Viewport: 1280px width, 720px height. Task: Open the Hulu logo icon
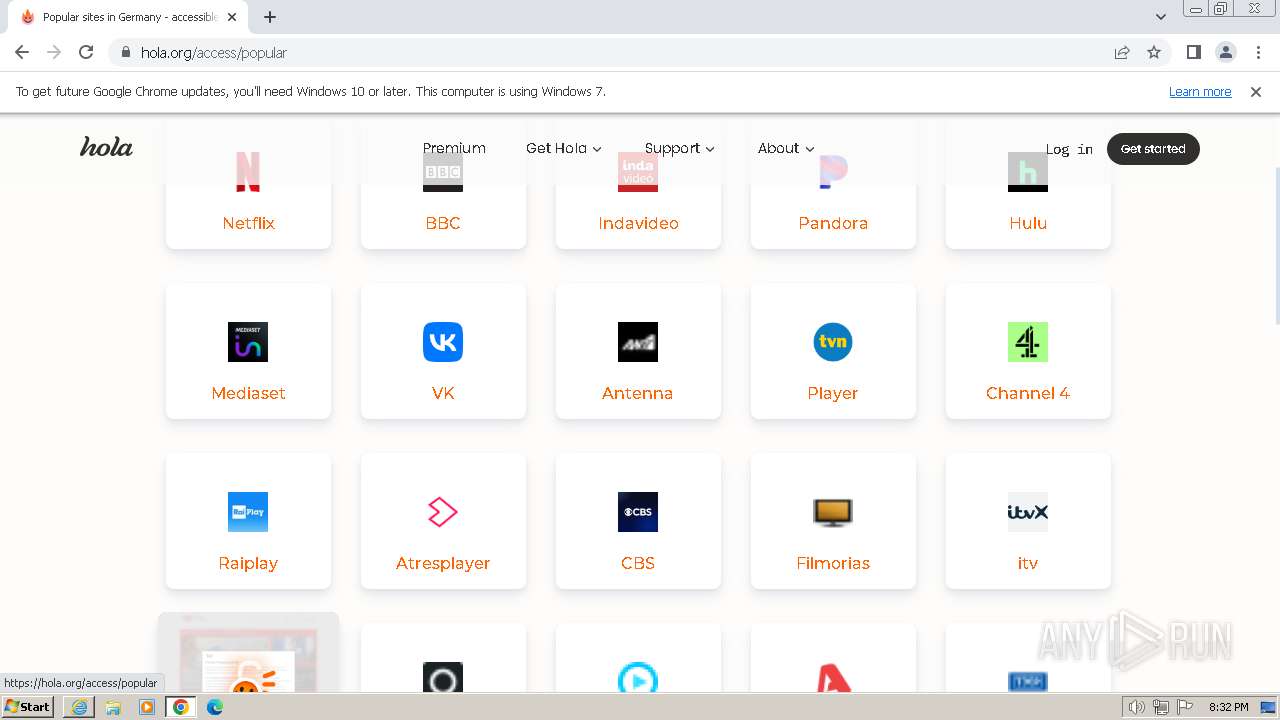coord(1028,172)
